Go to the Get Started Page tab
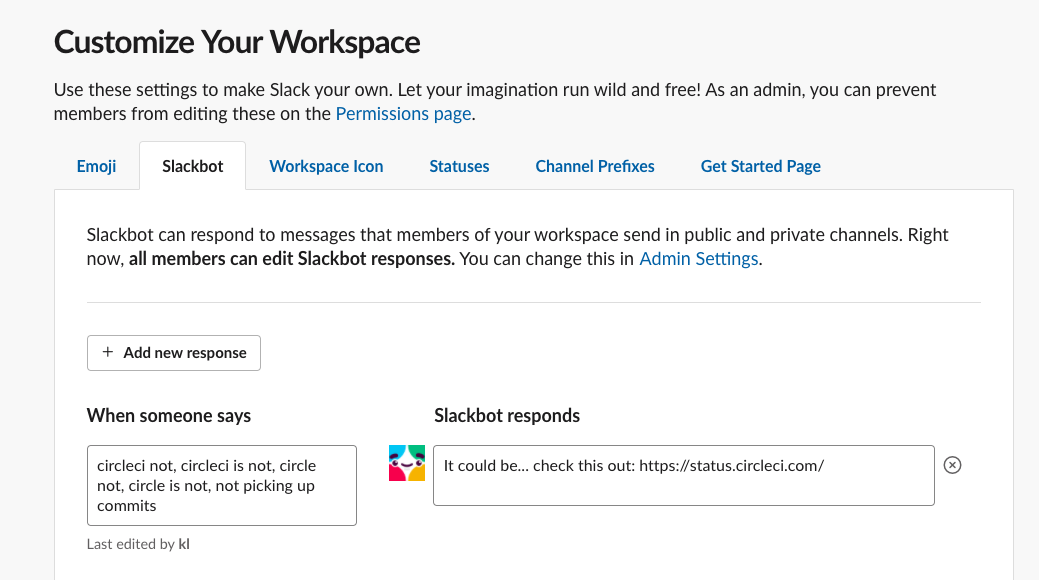Screen dimensions: 1039x580 [760, 166]
